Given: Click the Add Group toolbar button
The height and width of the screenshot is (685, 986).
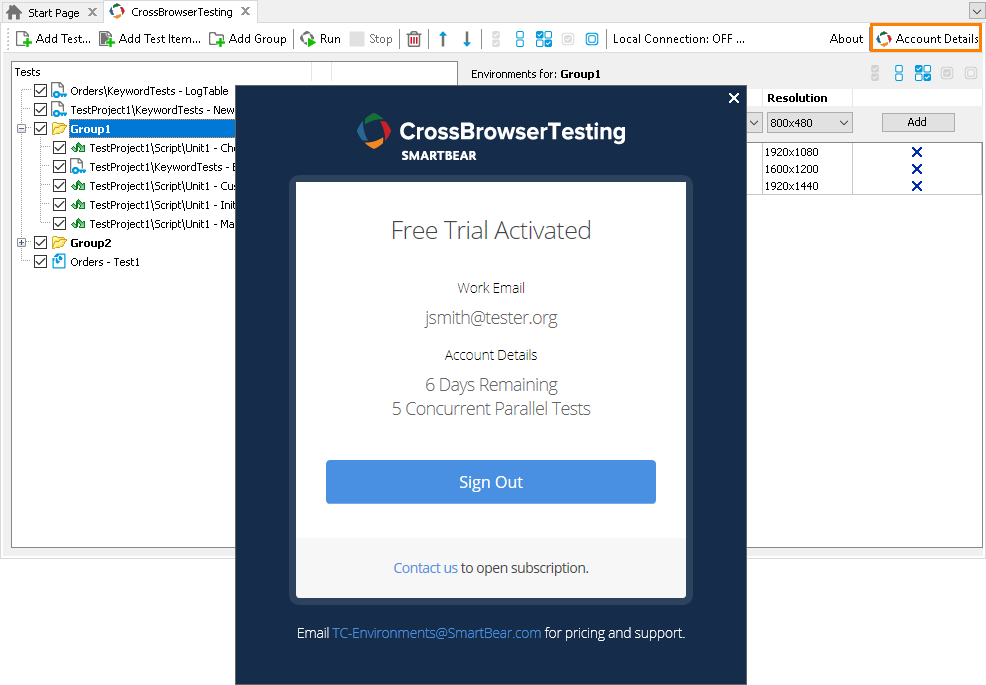Looking at the screenshot, I should tap(248, 39).
